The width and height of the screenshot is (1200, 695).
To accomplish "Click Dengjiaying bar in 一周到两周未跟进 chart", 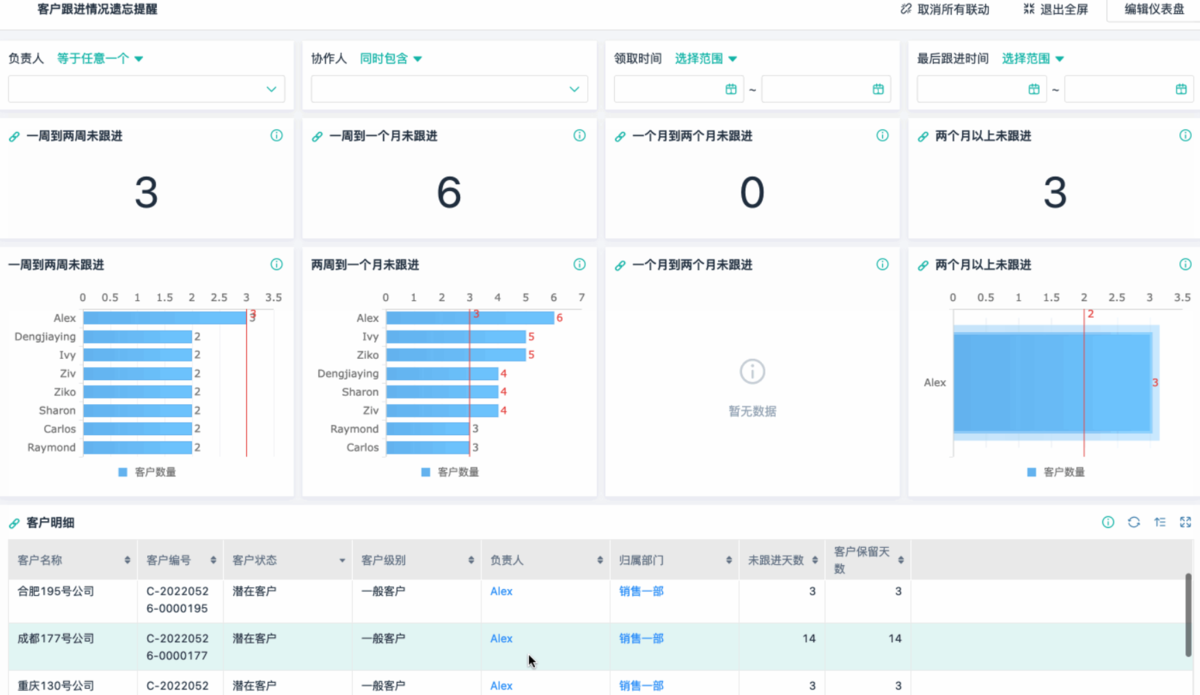I will (x=137, y=337).
